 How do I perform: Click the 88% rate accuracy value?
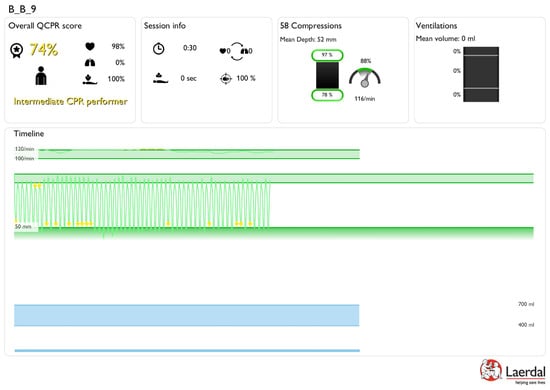(365, 61)
